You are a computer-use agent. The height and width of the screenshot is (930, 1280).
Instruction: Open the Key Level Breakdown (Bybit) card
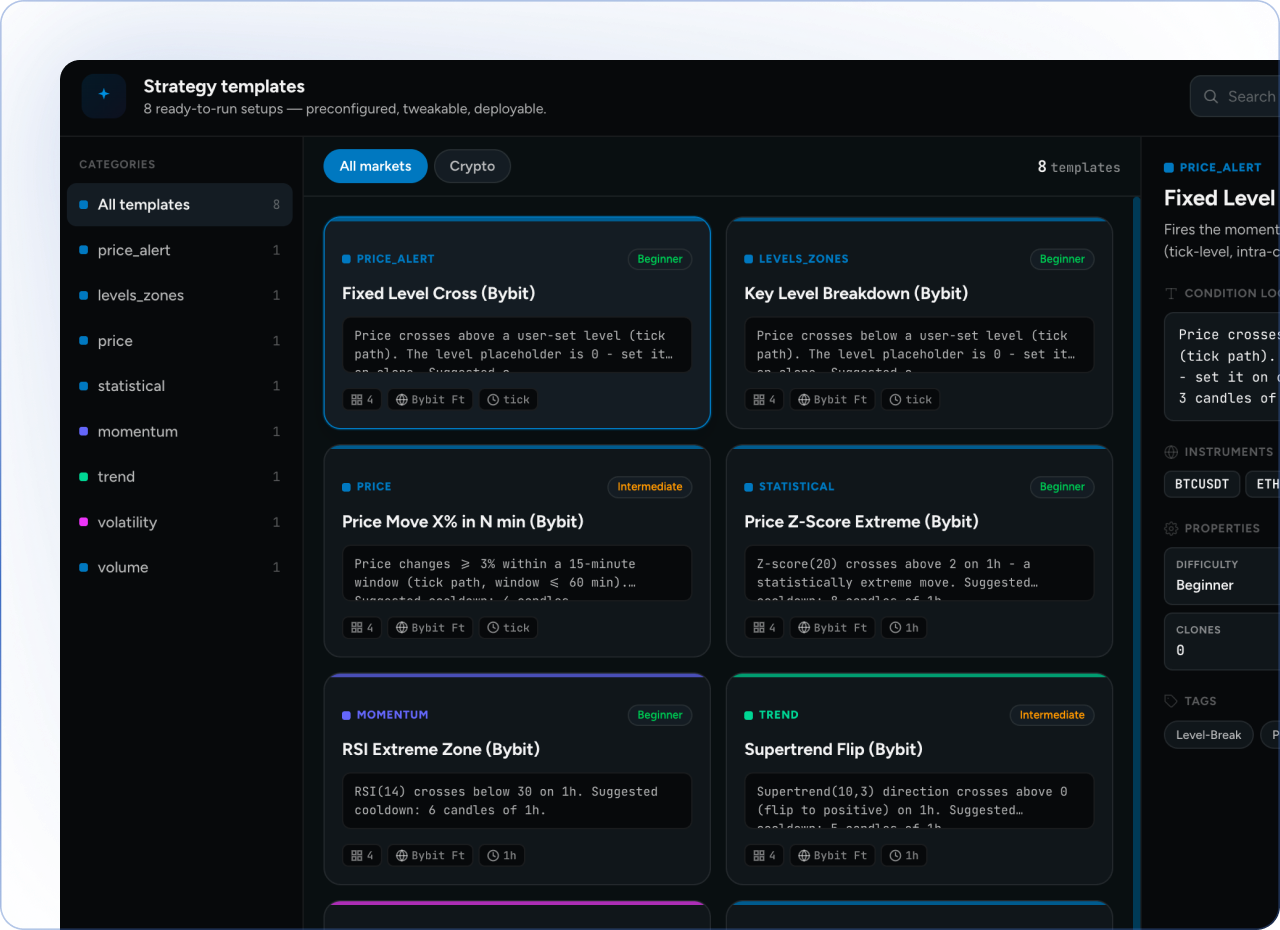point(919,322)
